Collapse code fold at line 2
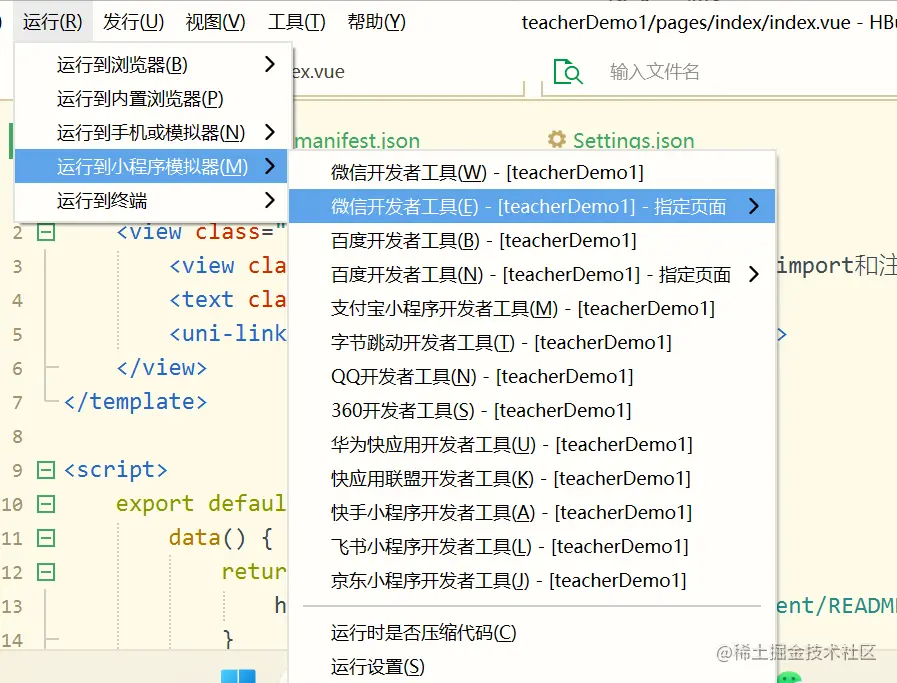 pos(46,232)
